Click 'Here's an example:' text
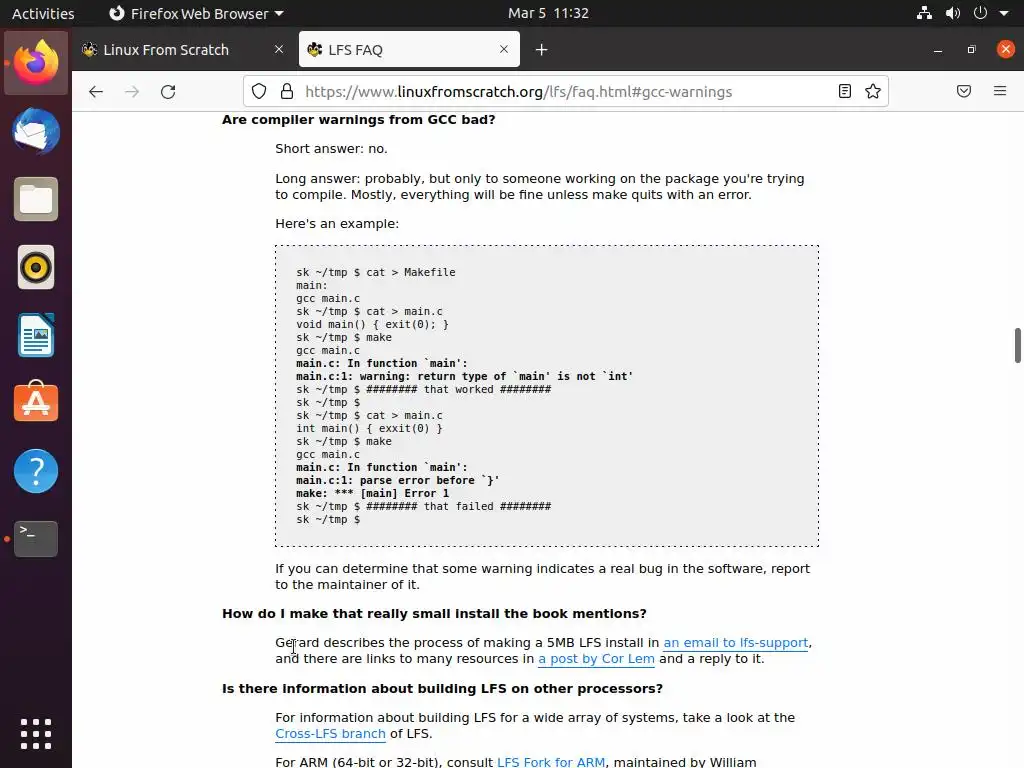This screenshot has height=768, width=1024. 337,223
